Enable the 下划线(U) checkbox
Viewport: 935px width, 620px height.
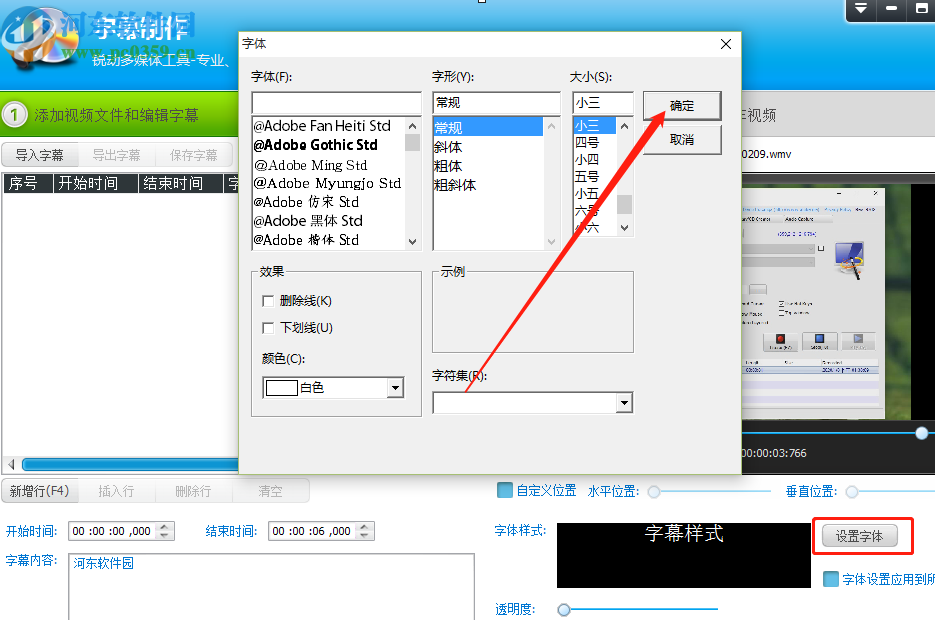click(x=268, y=328)
